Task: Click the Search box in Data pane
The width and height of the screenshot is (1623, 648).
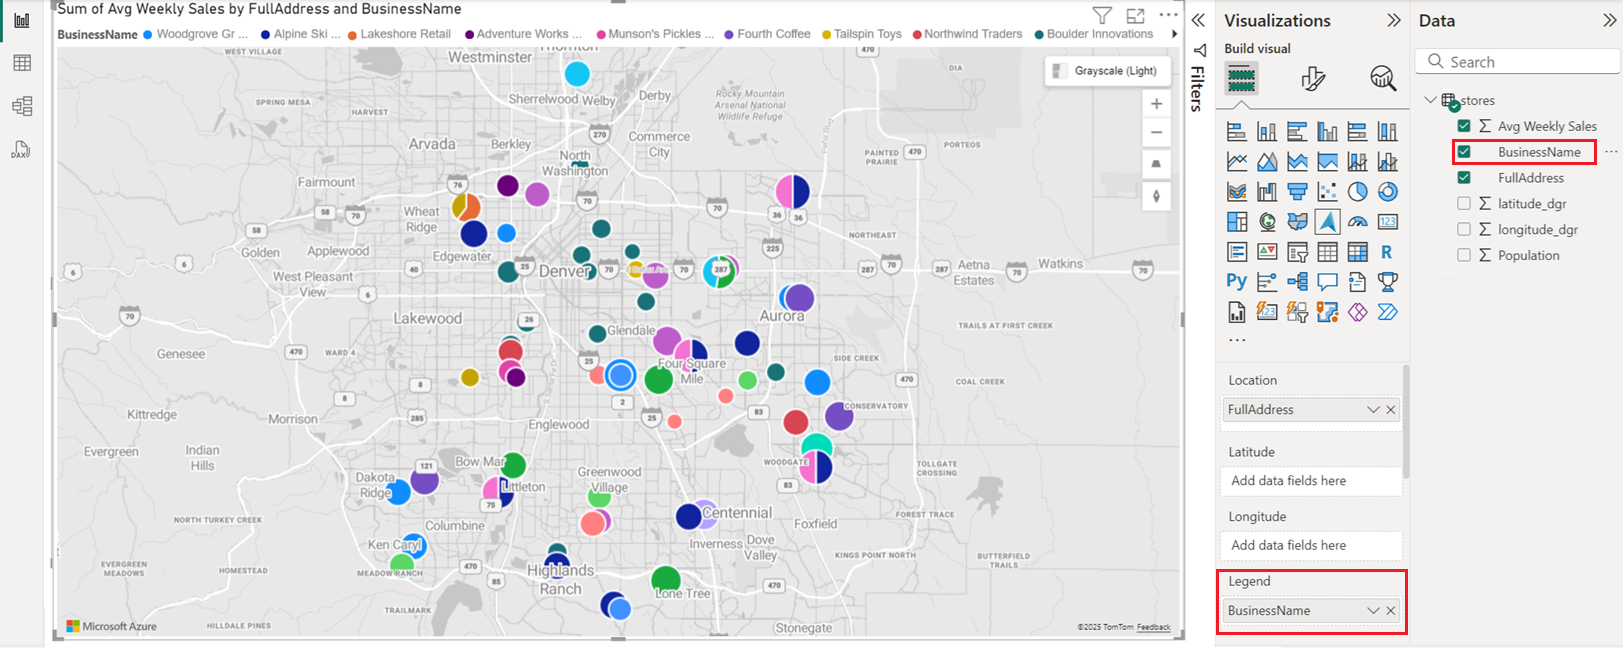Action: pyautogui.click(x=1517, y=62)
